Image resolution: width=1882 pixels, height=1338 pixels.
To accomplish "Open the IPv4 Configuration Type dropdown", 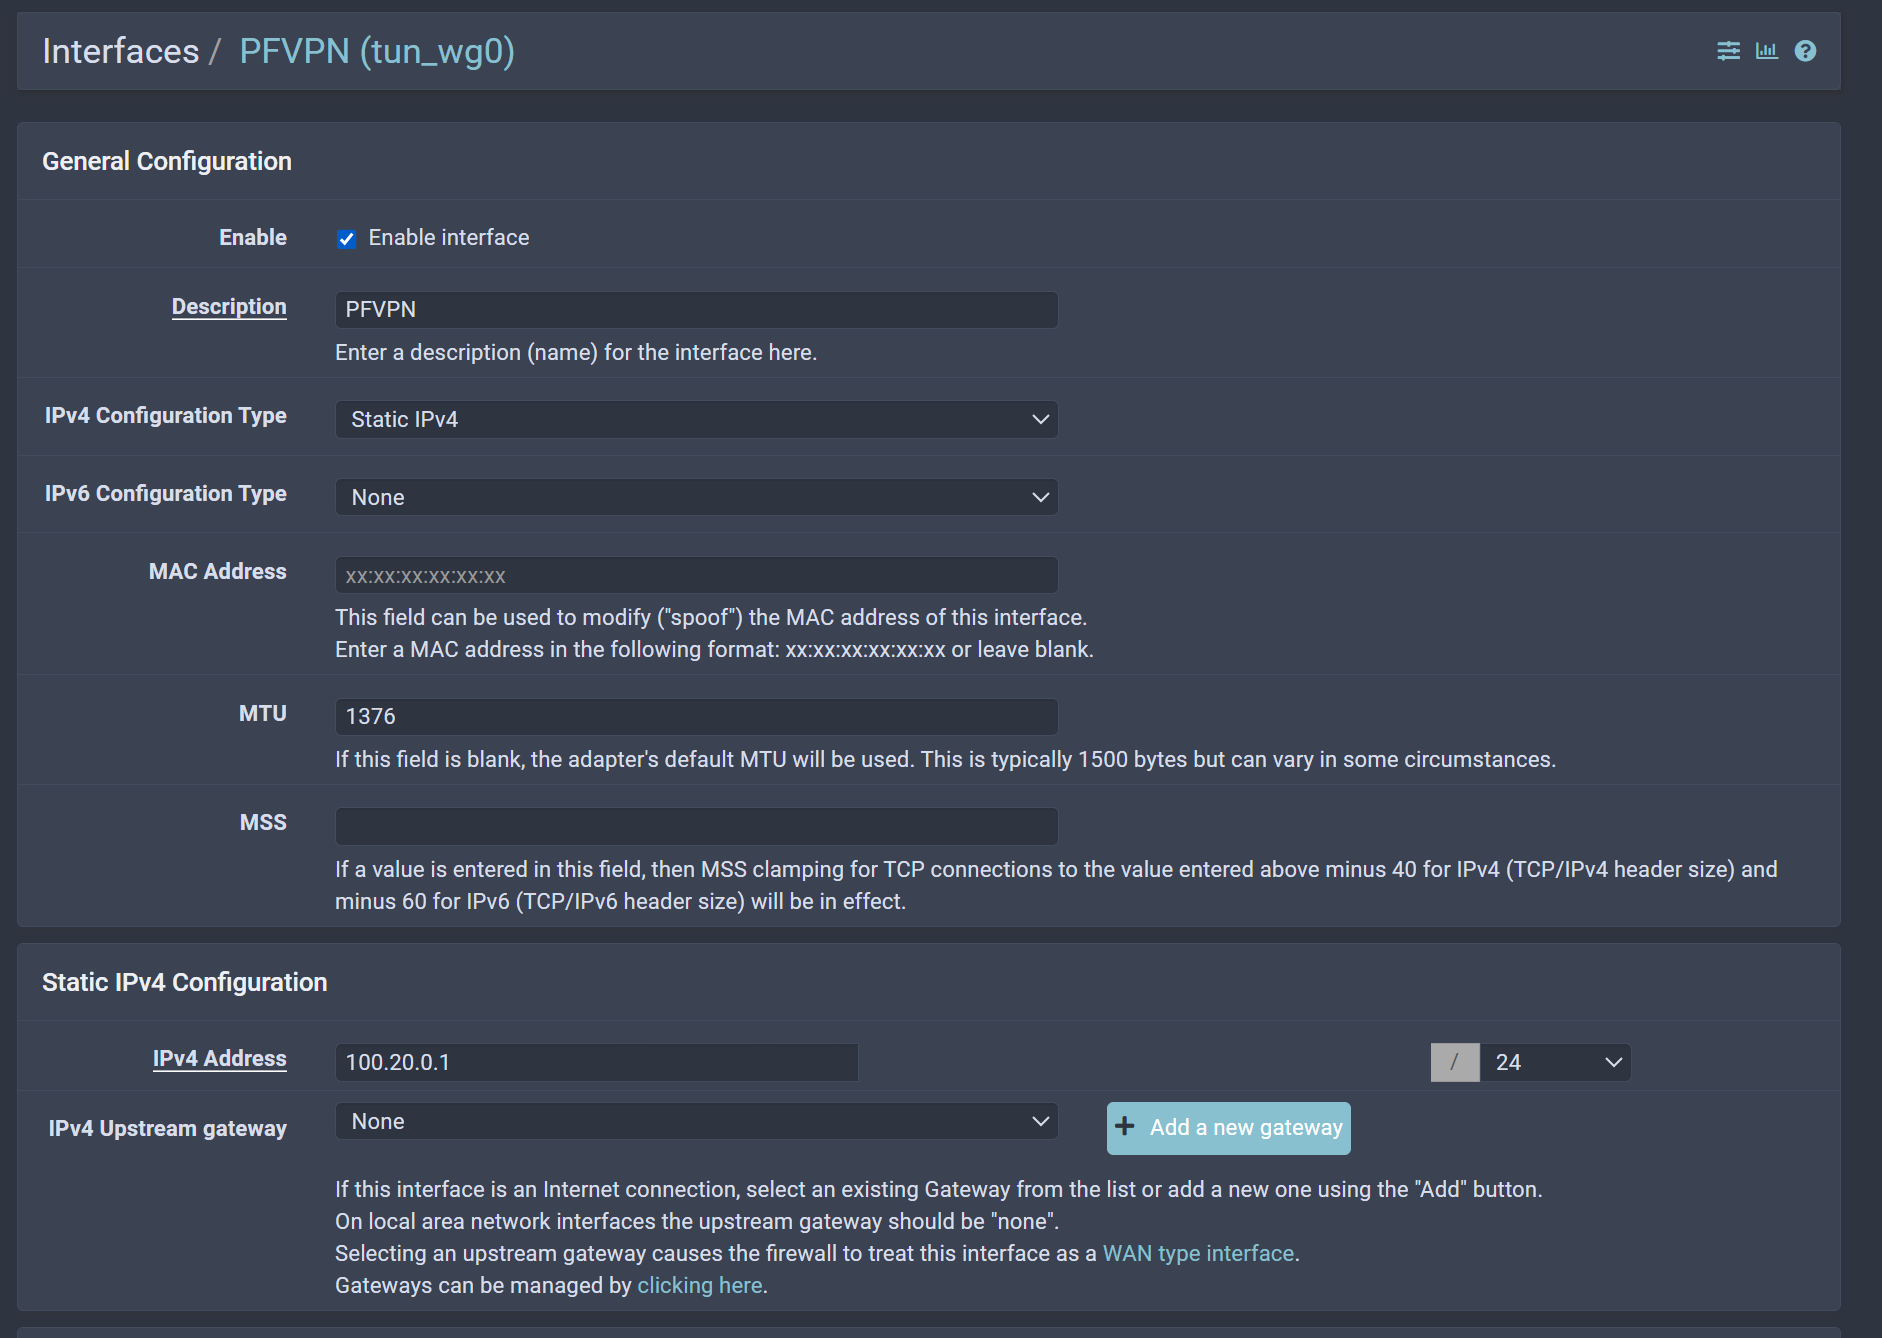I will coord(697,420).
